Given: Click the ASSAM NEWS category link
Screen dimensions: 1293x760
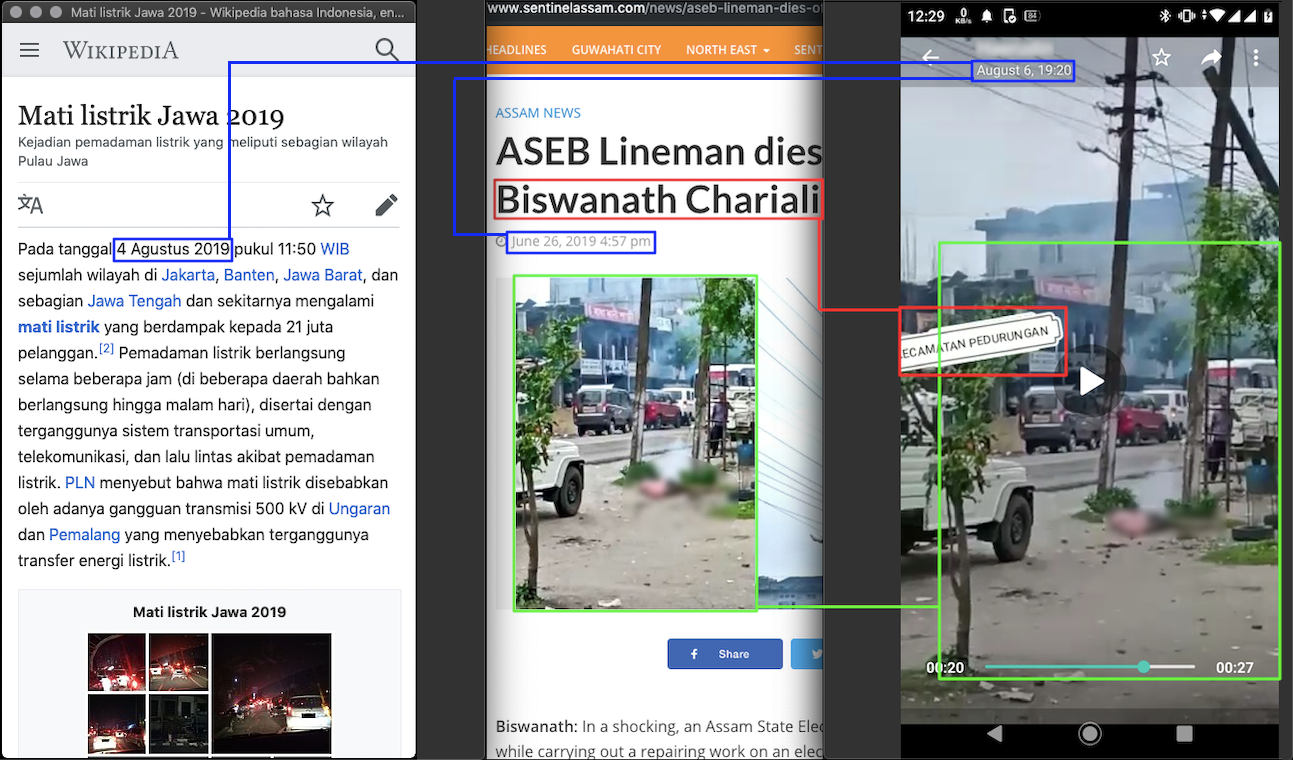Looking at the screenshot, I should coord(538,113).
